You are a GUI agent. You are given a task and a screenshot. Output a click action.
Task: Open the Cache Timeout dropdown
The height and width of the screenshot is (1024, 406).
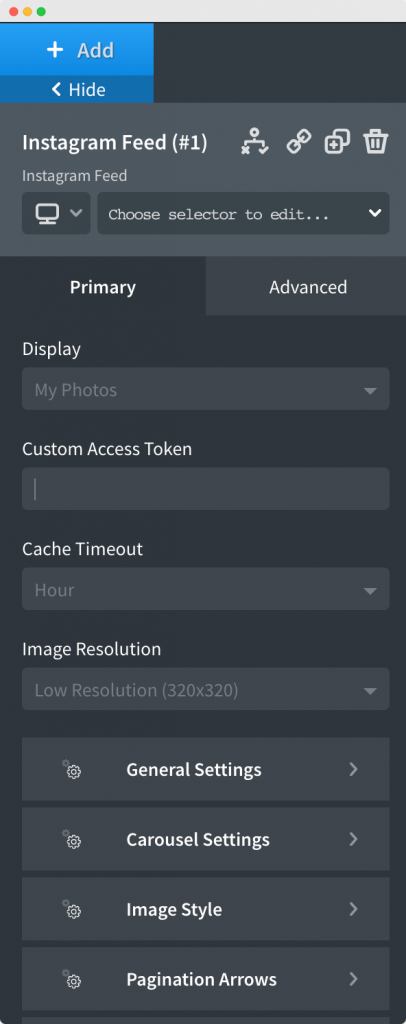pyautogui.click(x=206, y=589)
